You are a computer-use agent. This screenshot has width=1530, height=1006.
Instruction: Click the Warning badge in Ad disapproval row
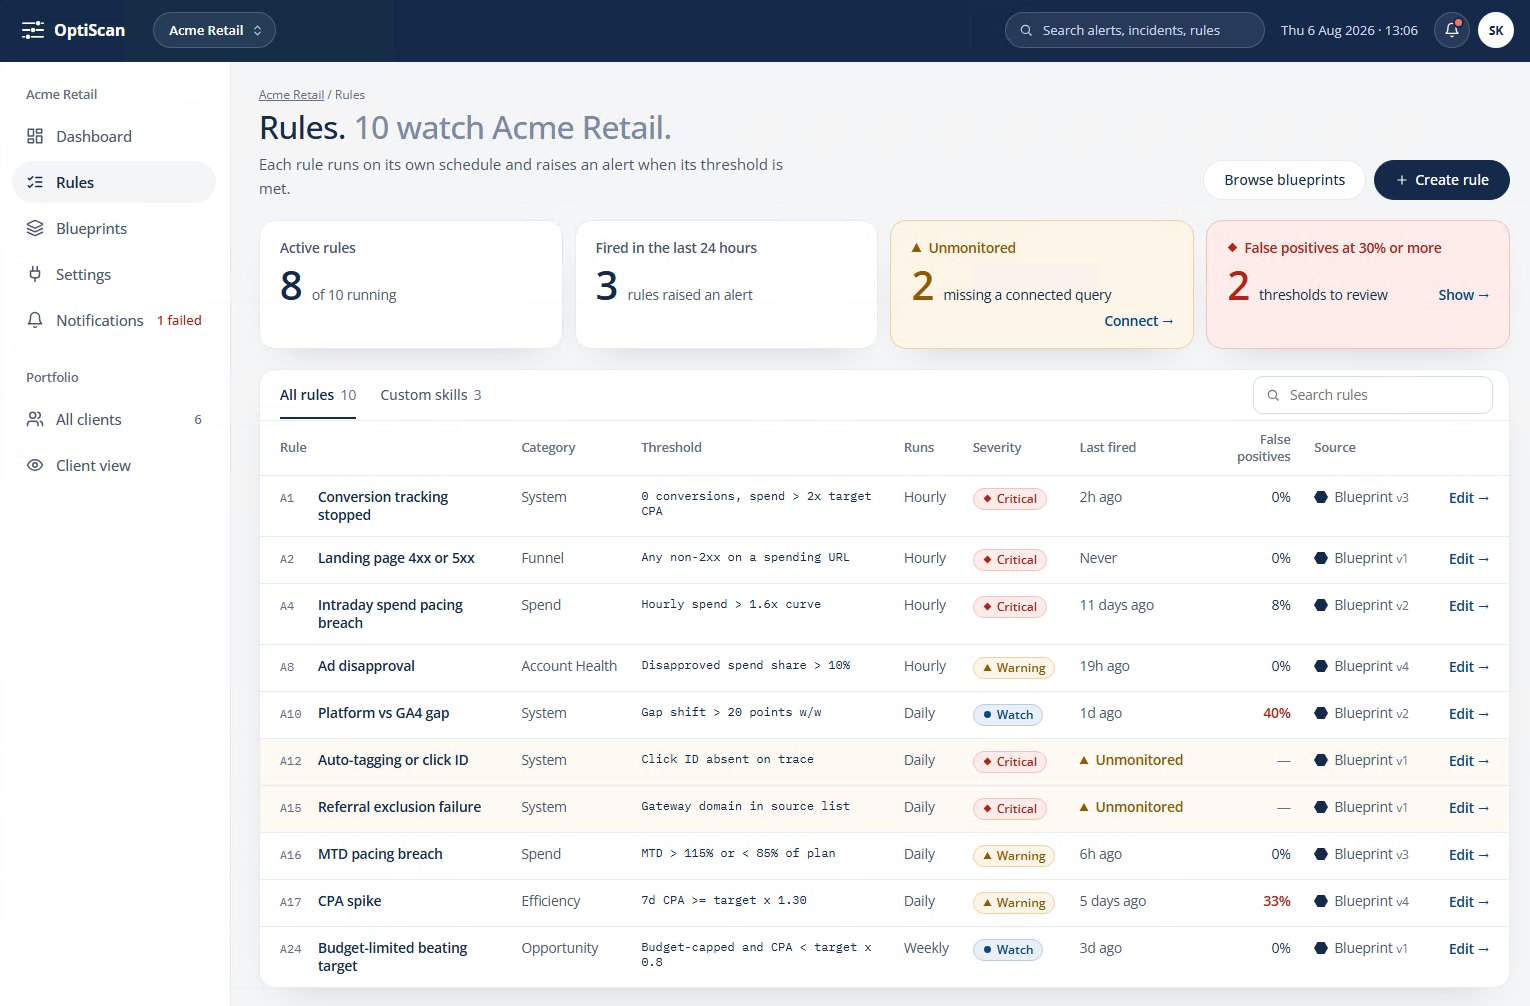1013,667
